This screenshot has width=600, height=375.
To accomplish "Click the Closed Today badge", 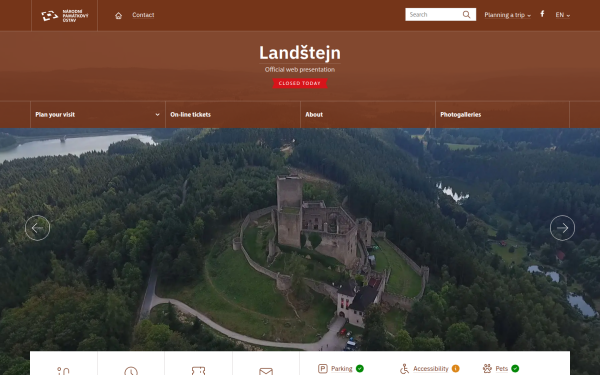I will coord(300,83).
